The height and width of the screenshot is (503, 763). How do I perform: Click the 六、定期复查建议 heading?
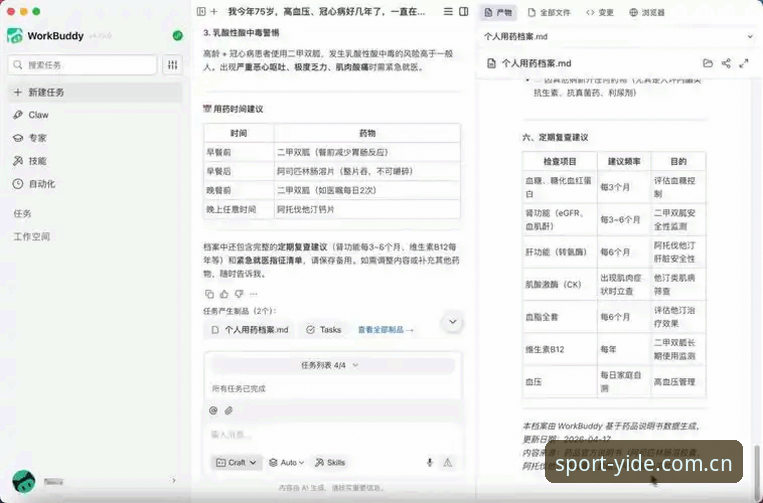point(555,137)
